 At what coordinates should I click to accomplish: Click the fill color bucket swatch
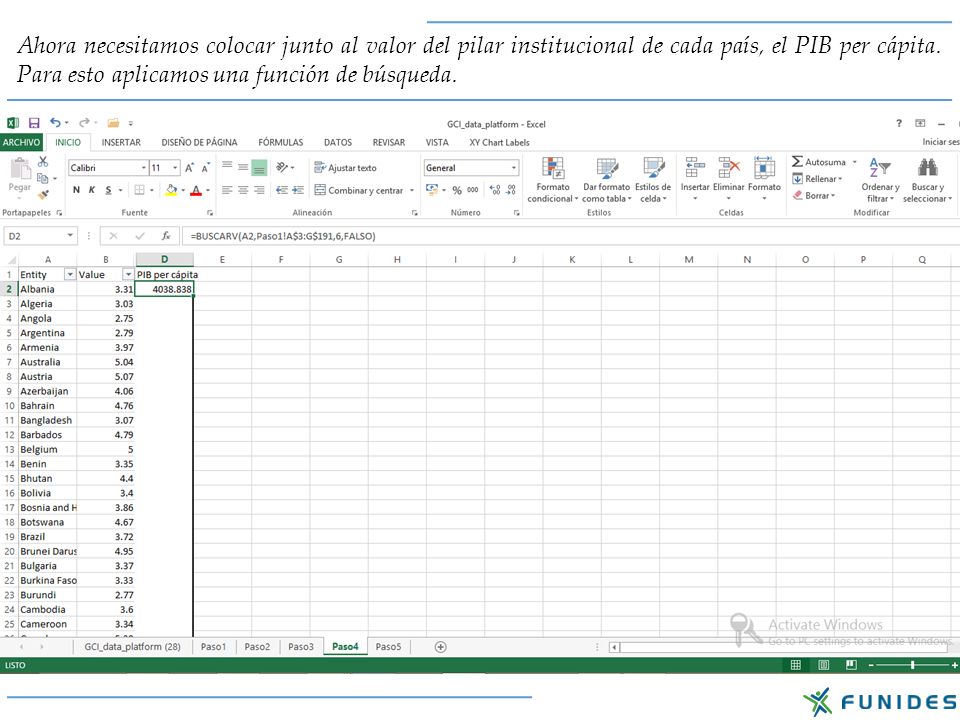click(x=171, y=190)
